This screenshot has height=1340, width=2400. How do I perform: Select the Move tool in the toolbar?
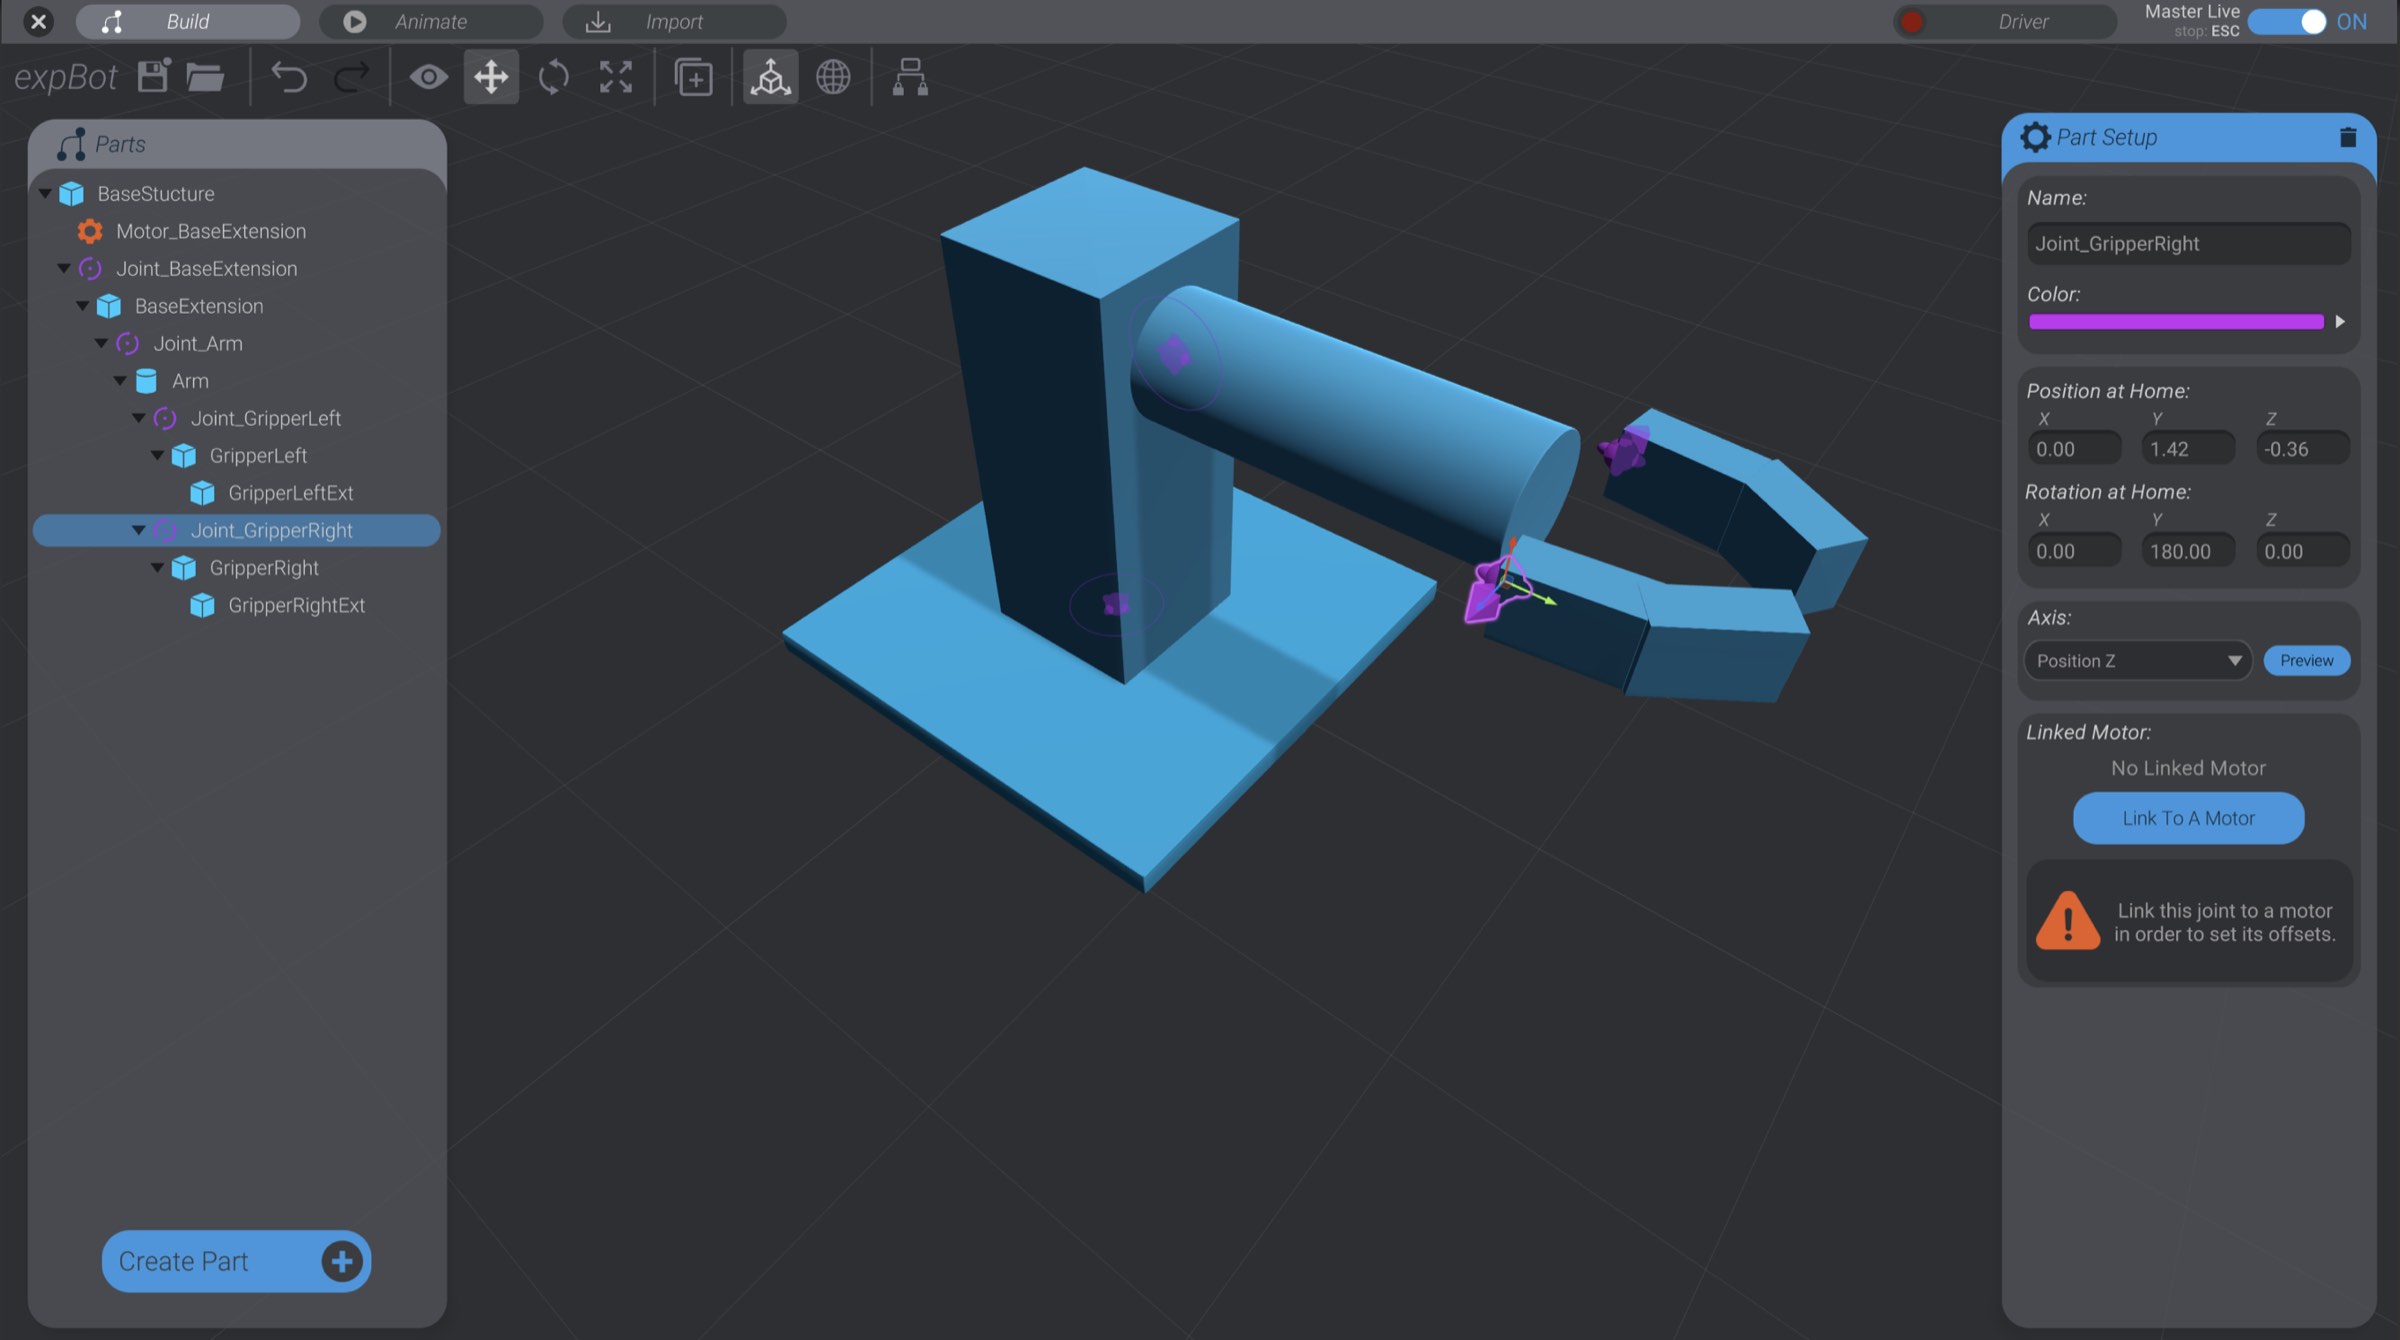pos(491,77)
